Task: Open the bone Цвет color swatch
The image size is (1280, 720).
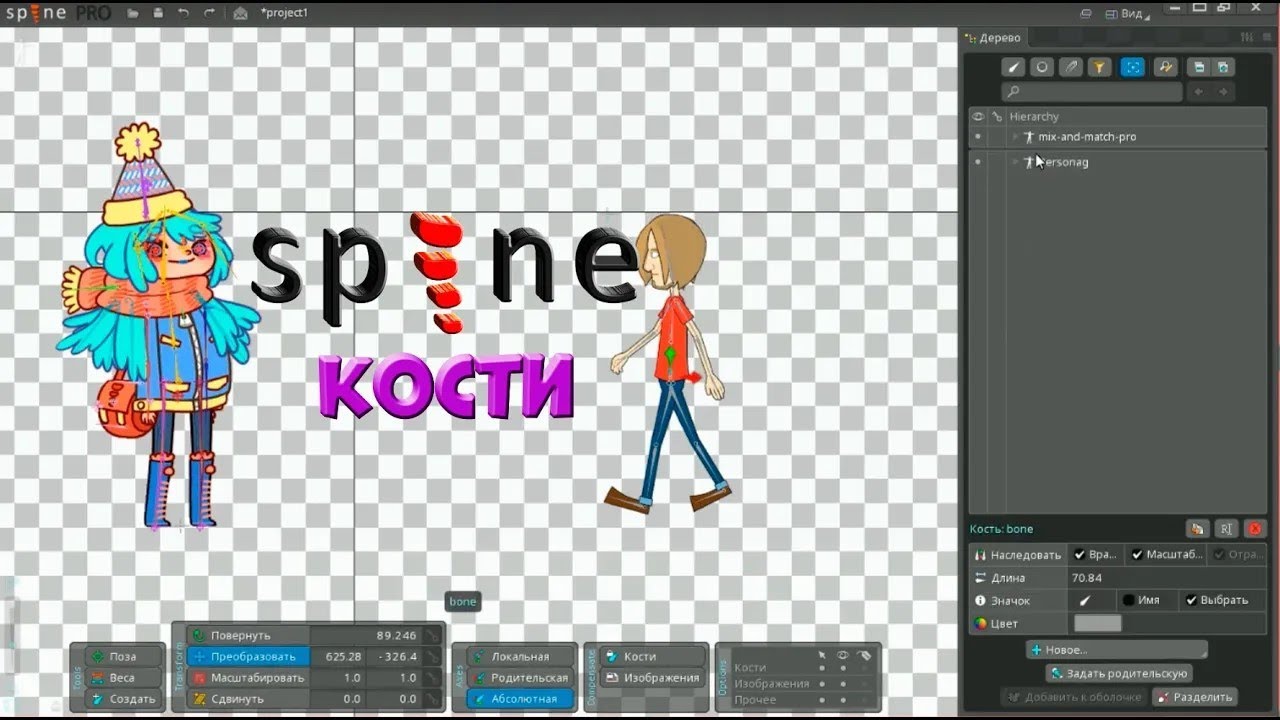Action: (1097, 624)
